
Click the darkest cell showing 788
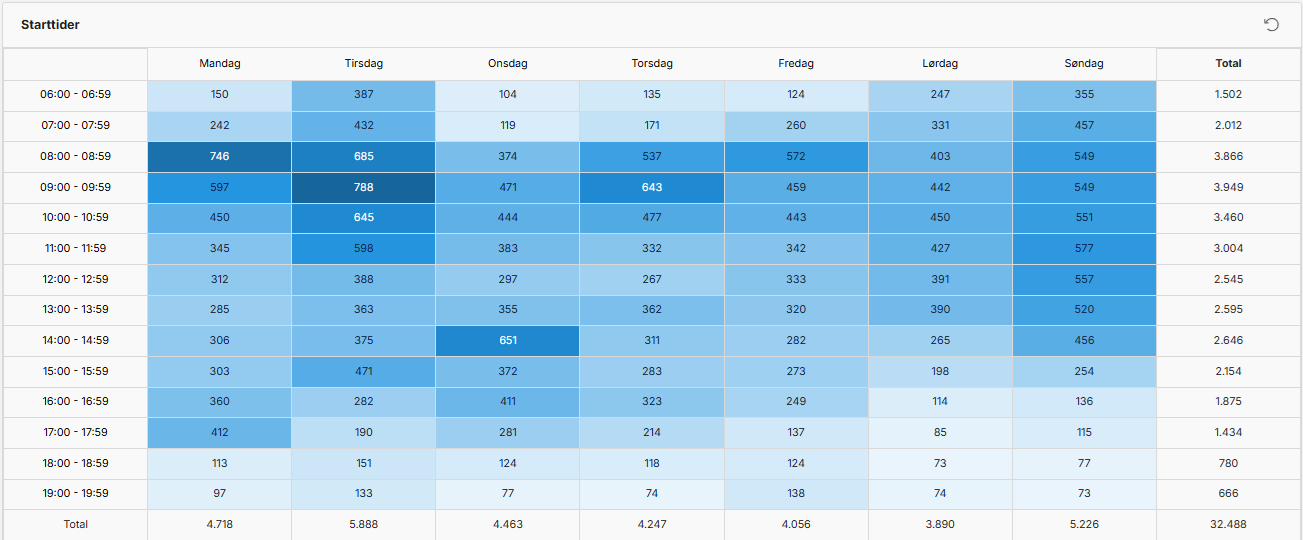(x=363, y=187)
